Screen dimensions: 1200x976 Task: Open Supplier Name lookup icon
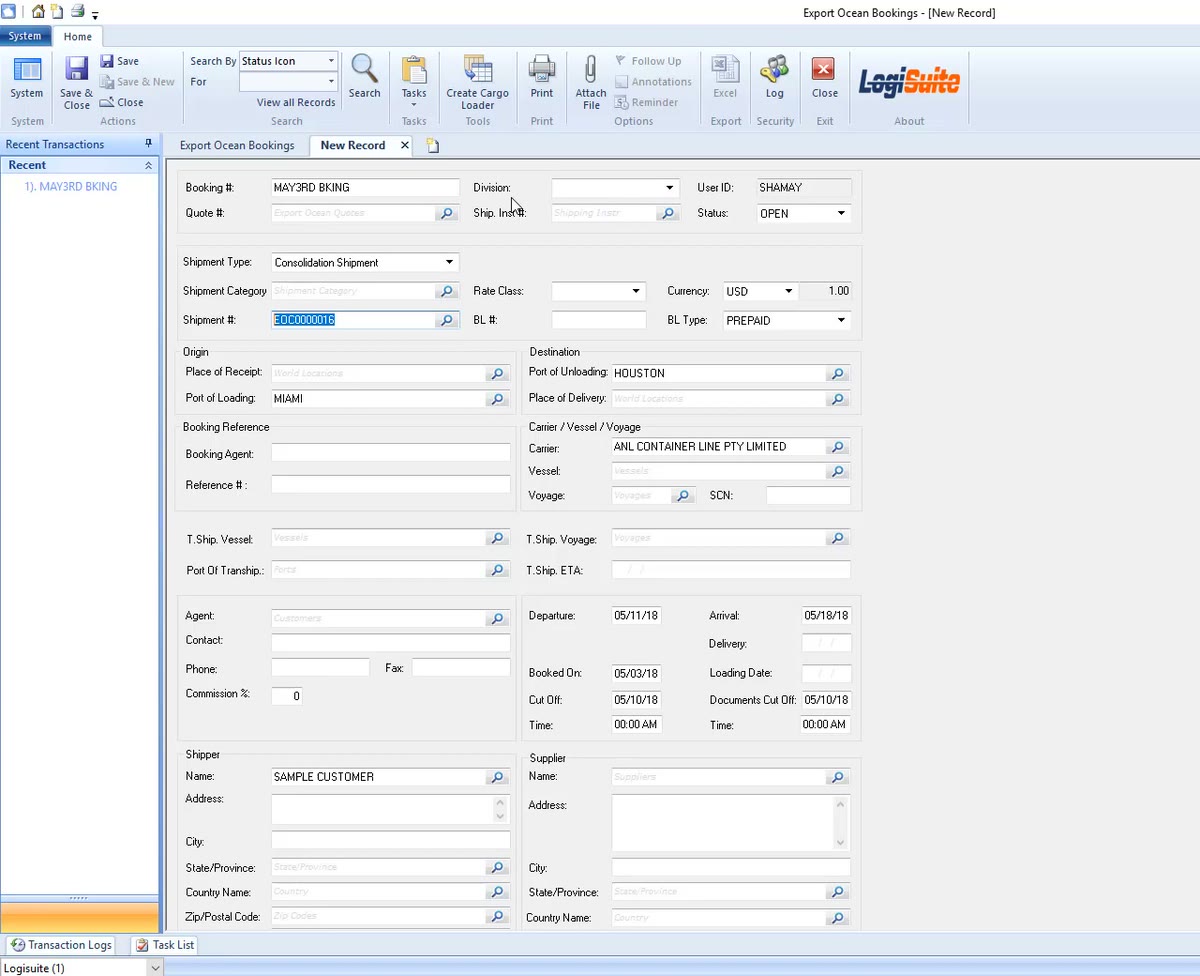(838, 777)
